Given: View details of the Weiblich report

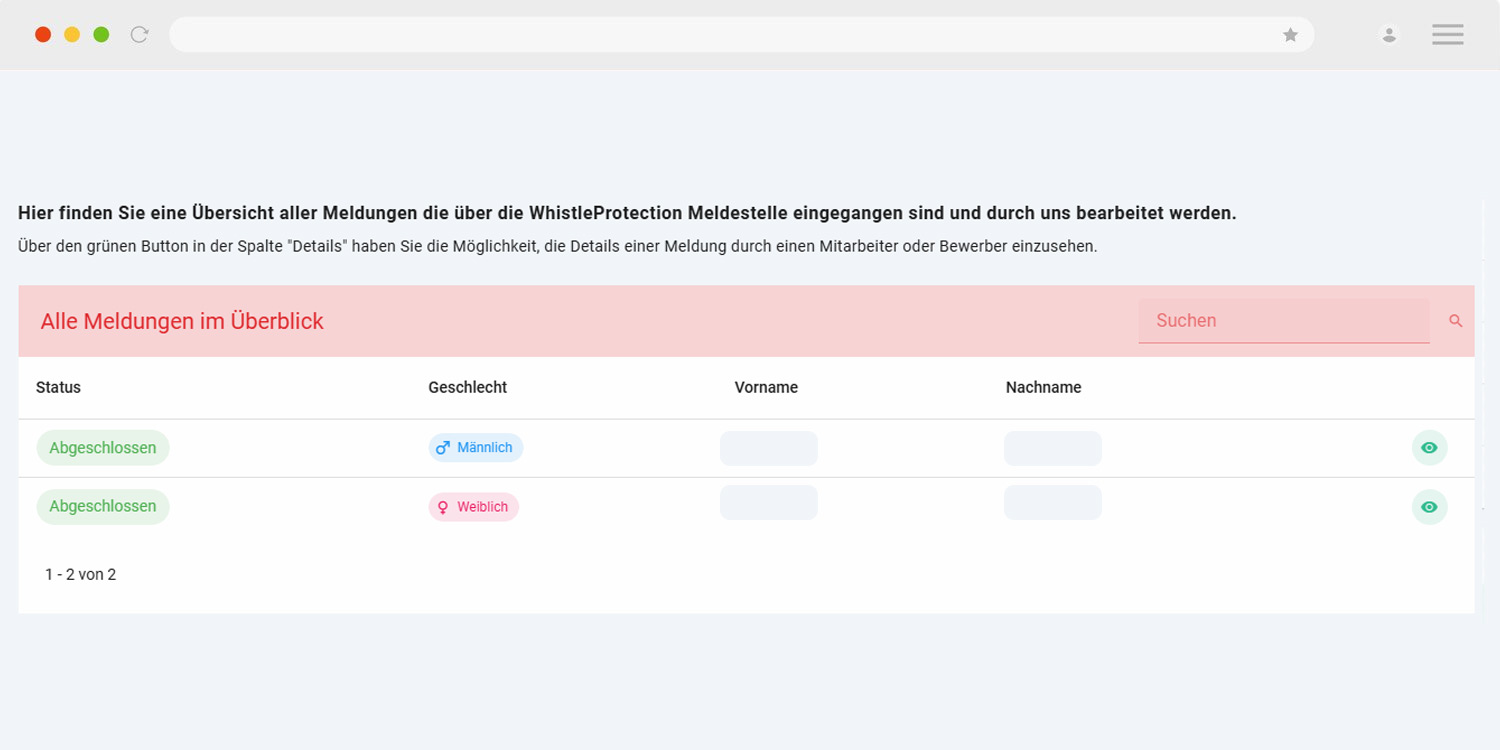Looking at the screenshot, I should (x=1429, y=507).
